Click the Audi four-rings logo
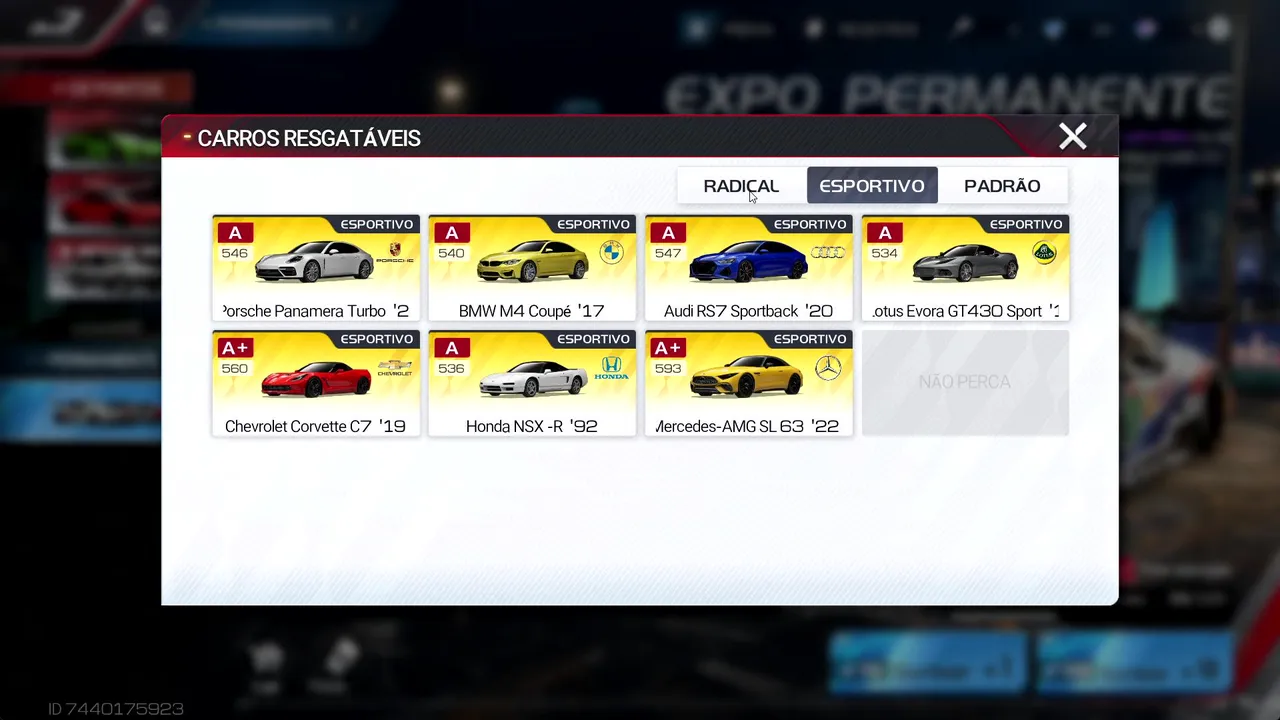Screen dimensions: 1280x720 [828, 253]
